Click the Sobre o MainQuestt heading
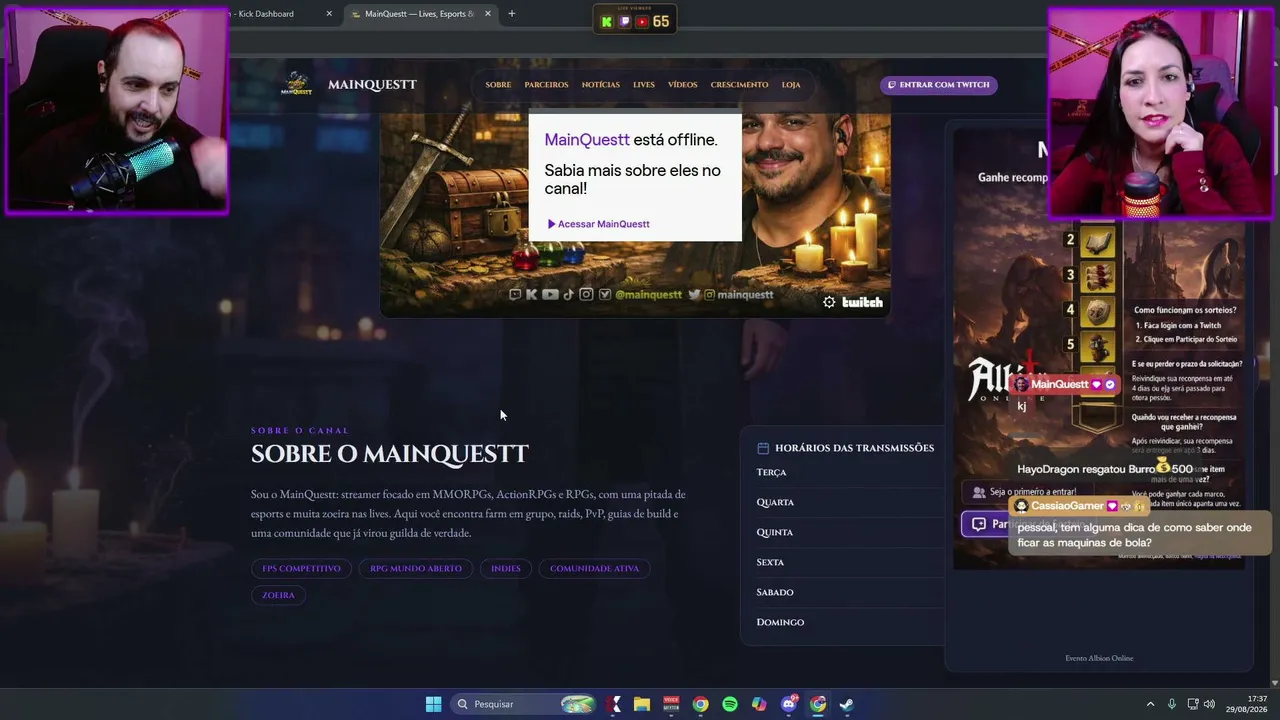This screenshot has height=720, width=1280. pos(390,454)
